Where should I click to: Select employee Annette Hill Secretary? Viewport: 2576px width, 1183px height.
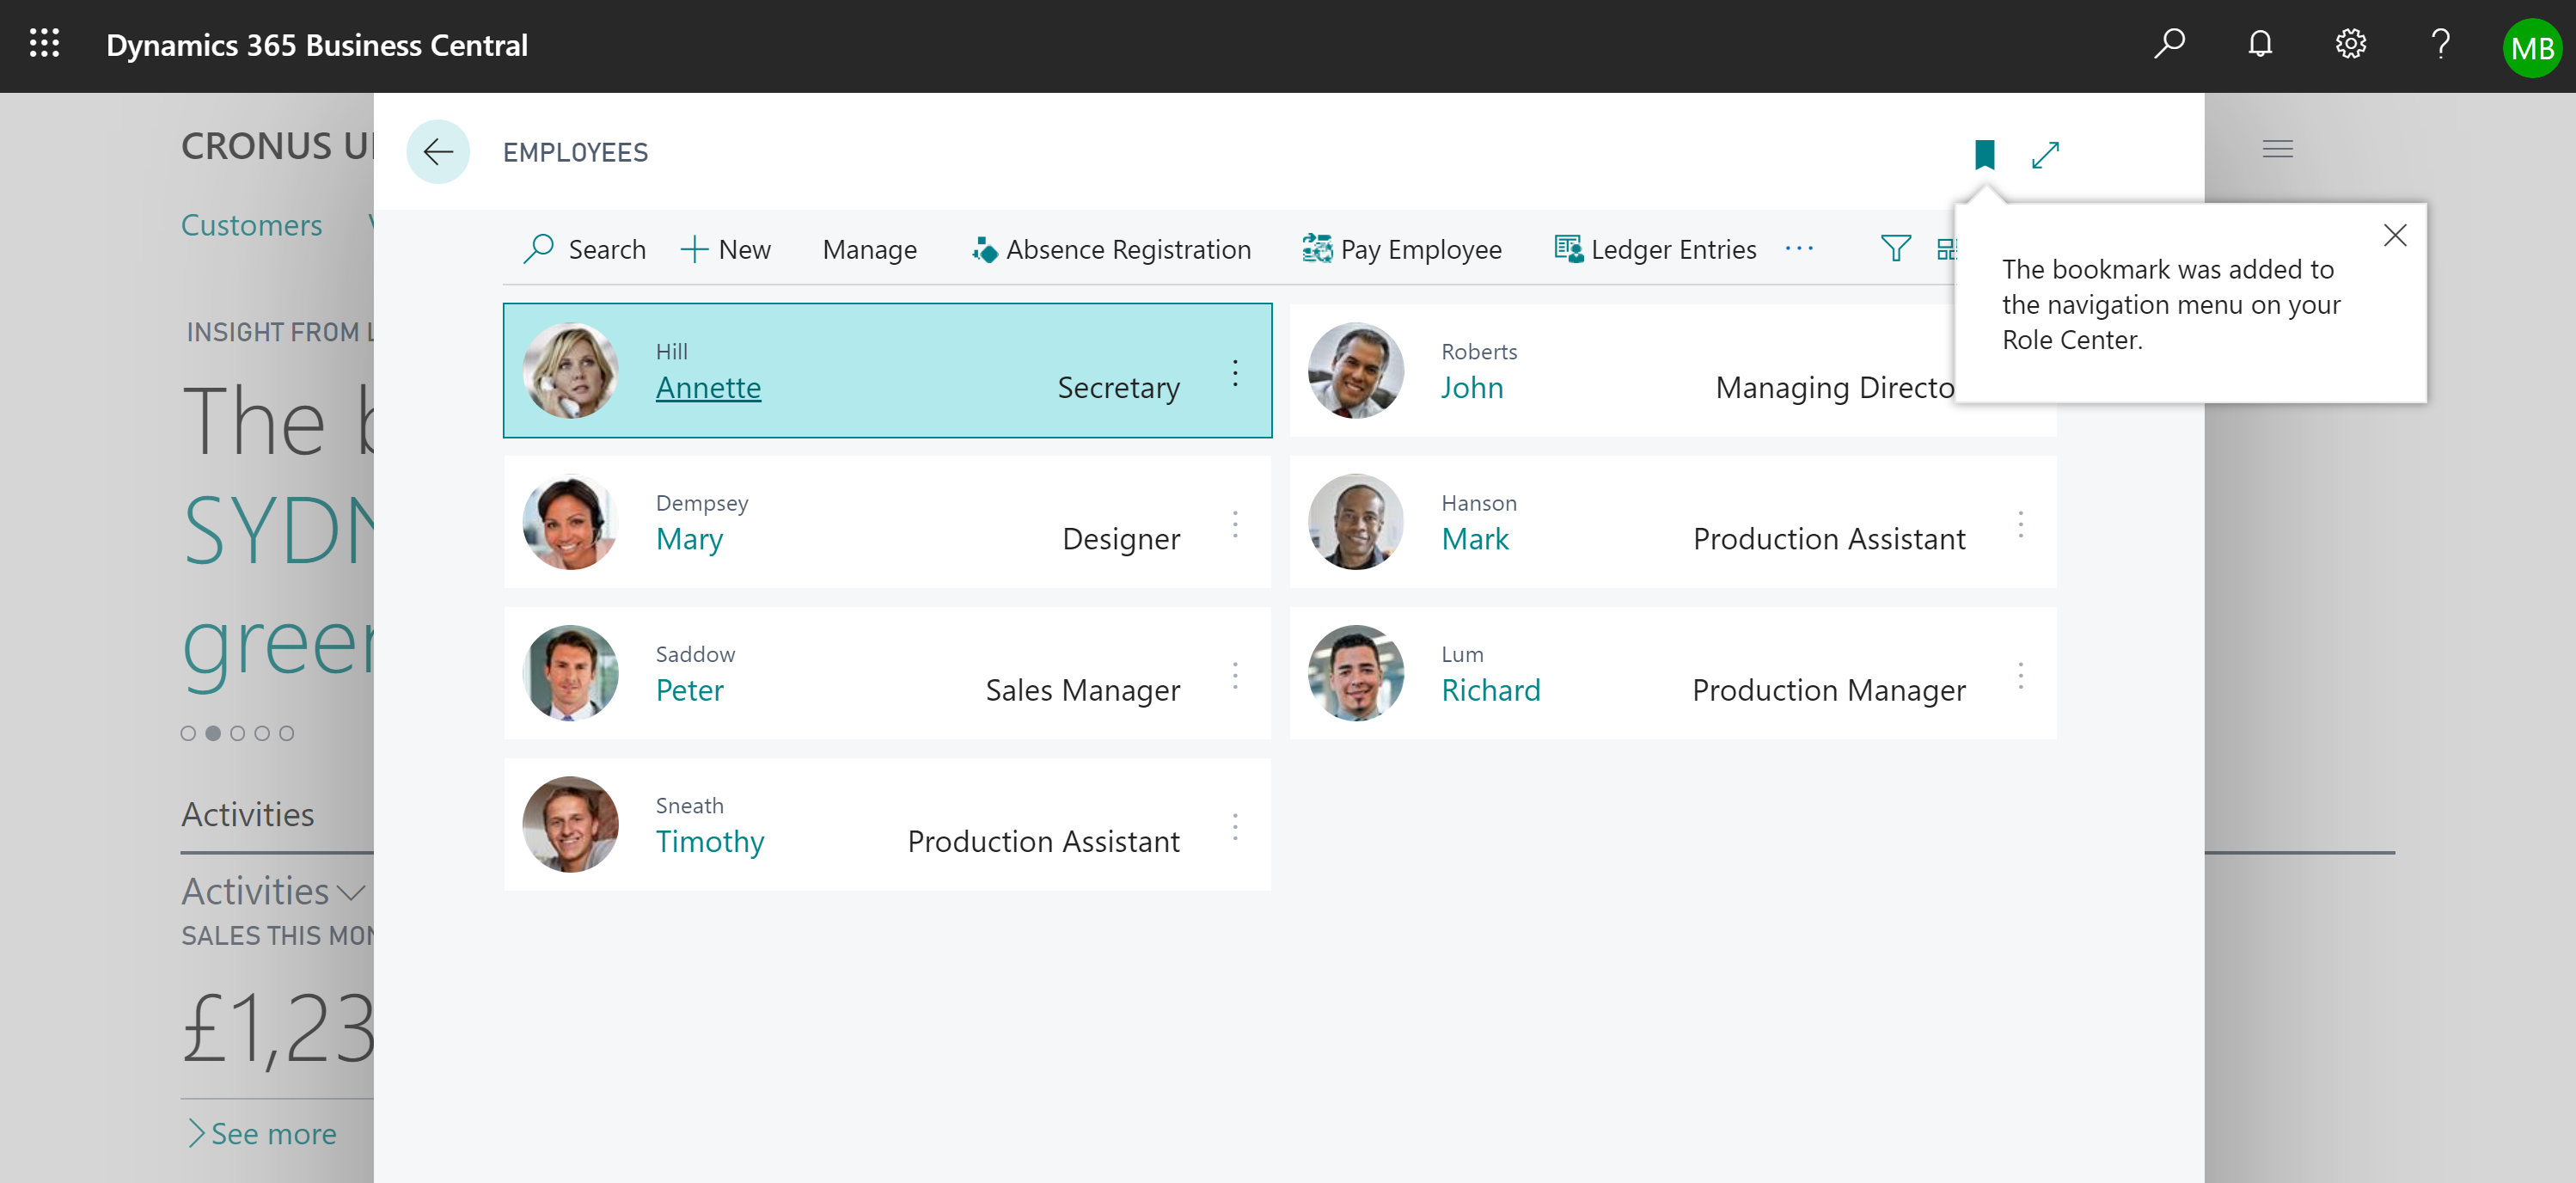(887, 370)
